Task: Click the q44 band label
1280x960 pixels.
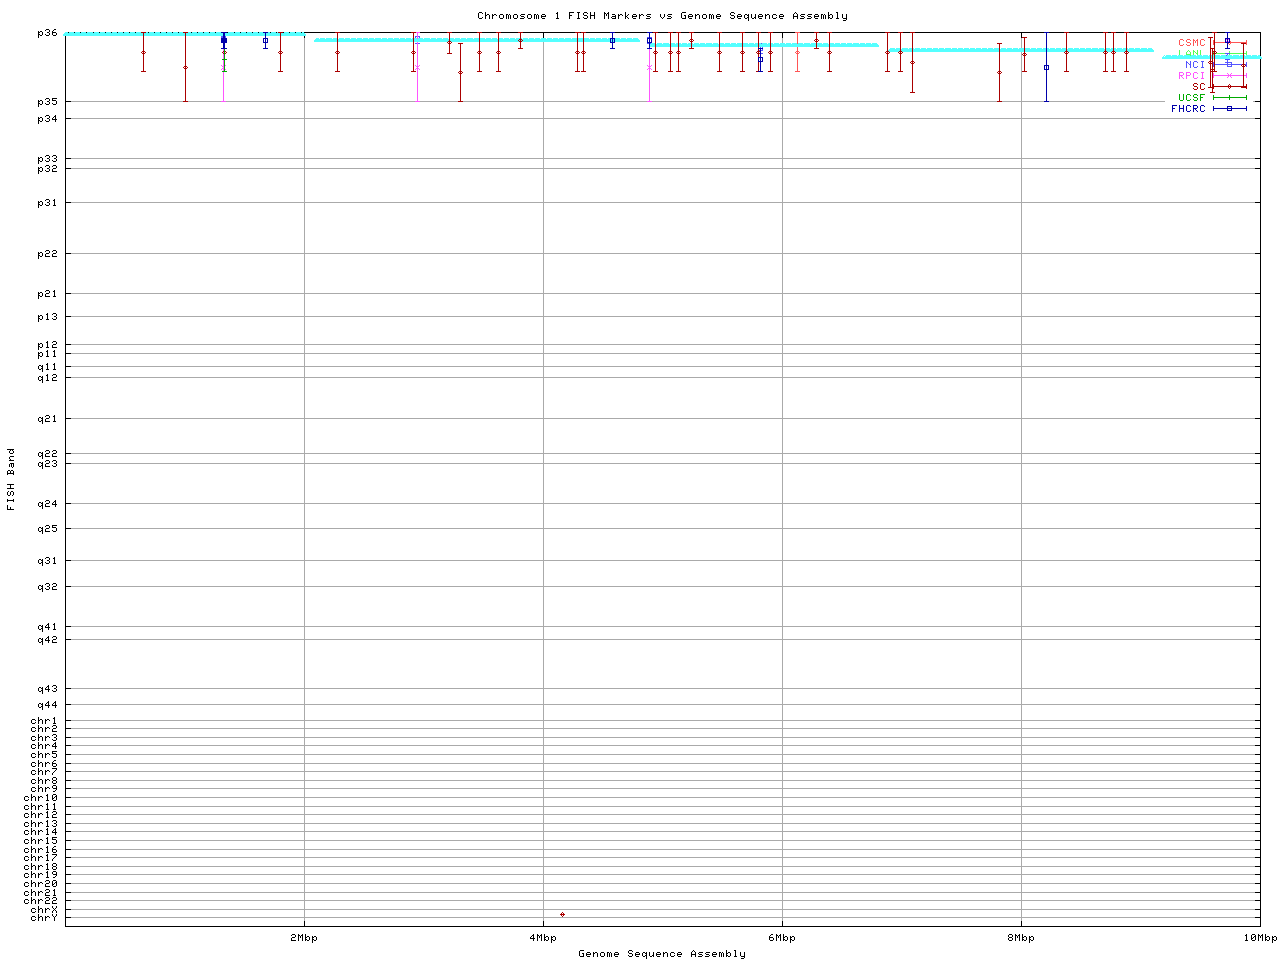Action: point(47,705)
